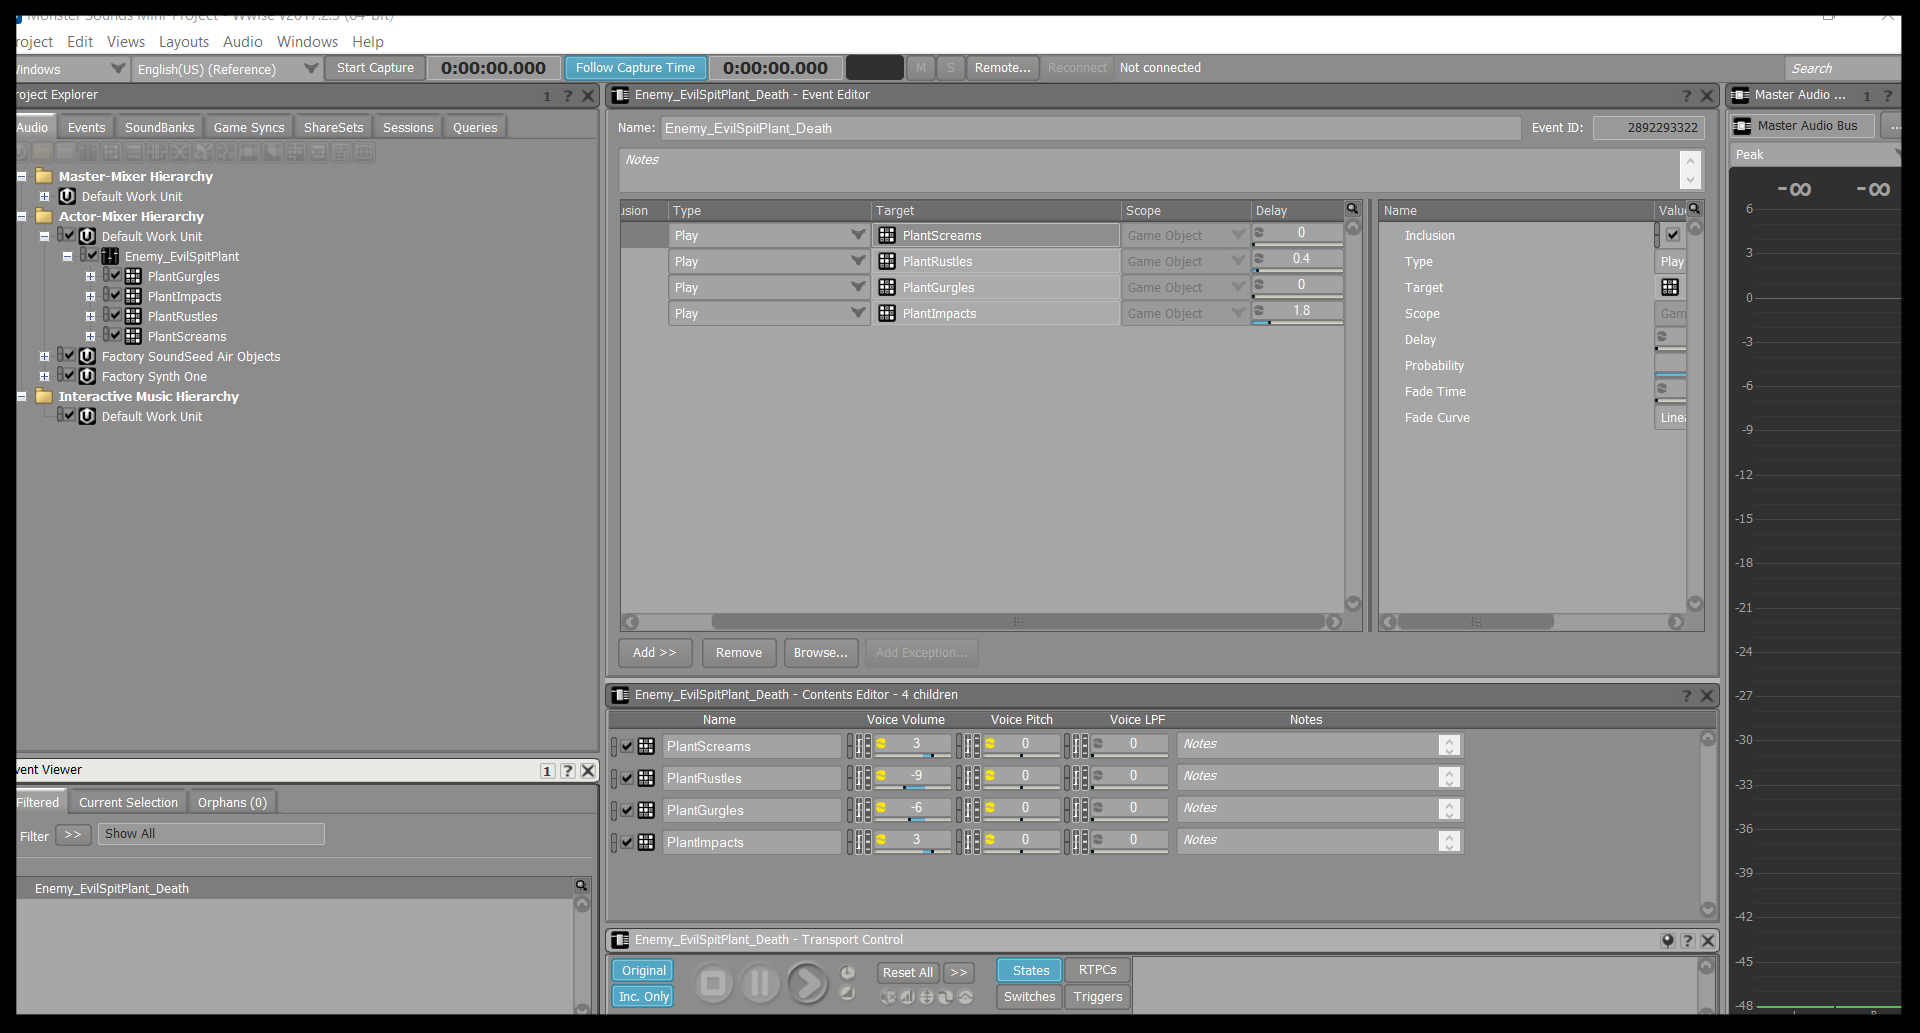Expand Factory SoundSeed Air Objects node
Viewport: 1920px width, 1033px height.
[x=44, y=357]
